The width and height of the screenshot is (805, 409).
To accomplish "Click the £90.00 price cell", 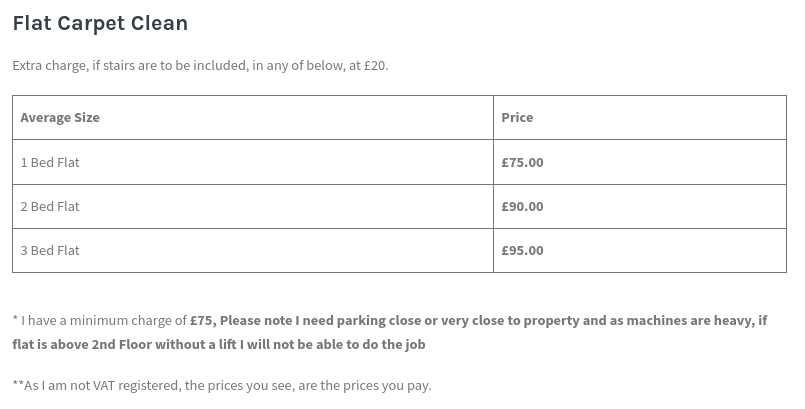I will click(x=640, y=206).
